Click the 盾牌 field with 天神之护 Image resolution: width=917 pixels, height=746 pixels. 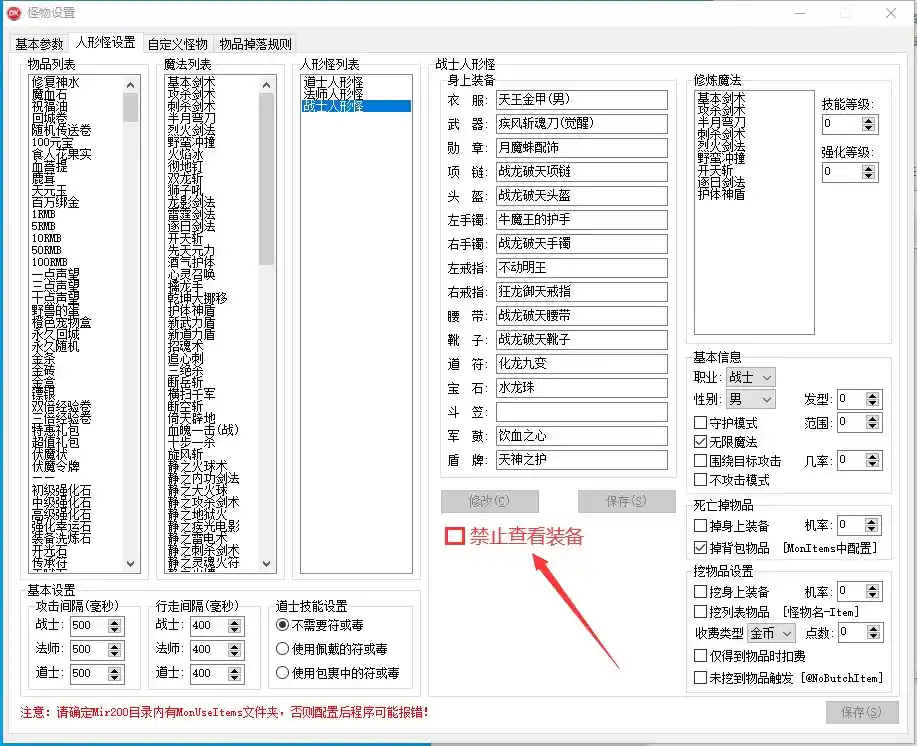coord(581,460)
